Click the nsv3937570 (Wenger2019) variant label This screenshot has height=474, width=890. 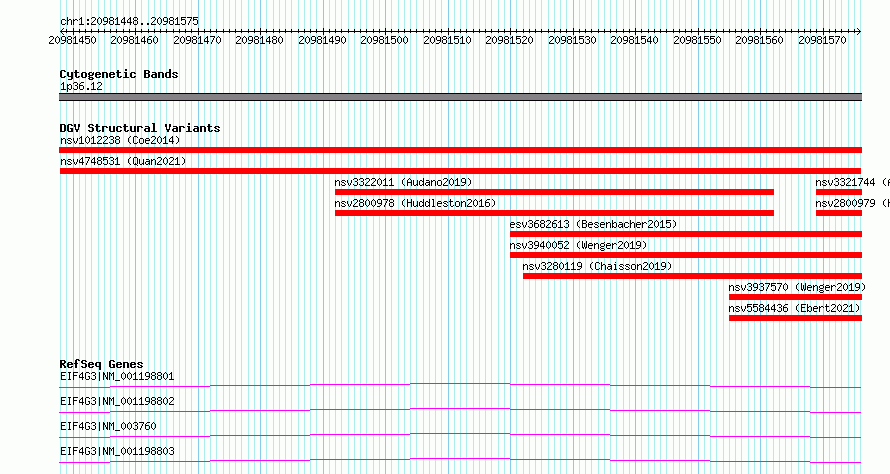coord(797,287)
